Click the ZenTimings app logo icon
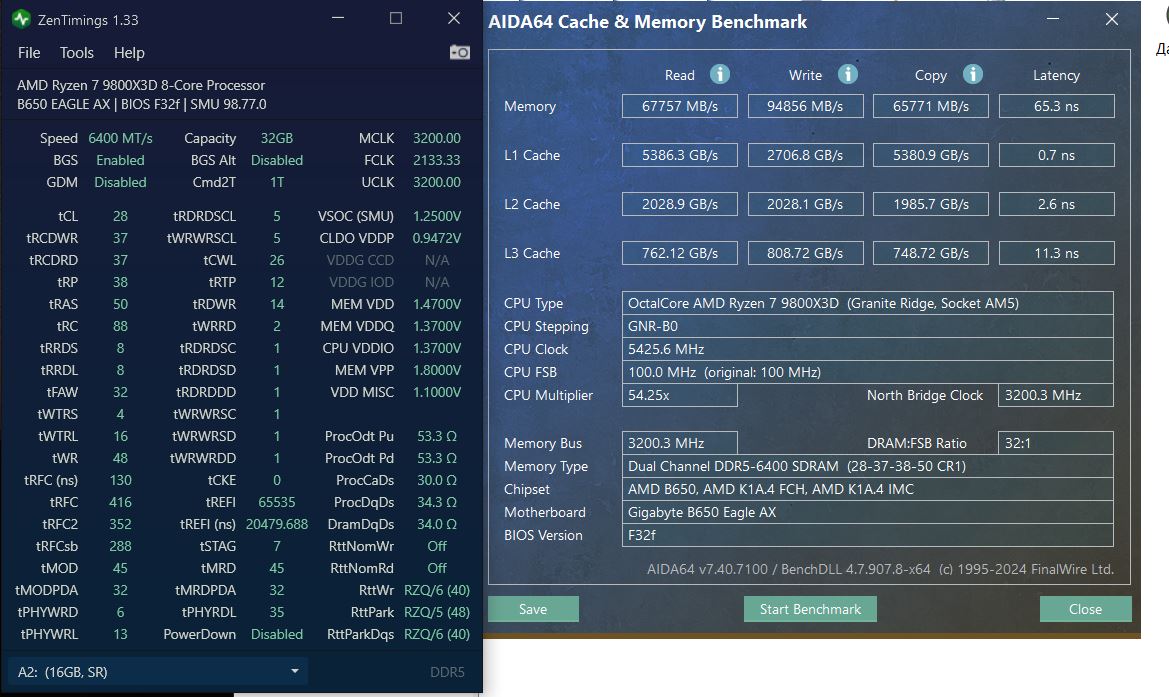The height and width of the screenshot is (697, 1169). coord(21,19)
